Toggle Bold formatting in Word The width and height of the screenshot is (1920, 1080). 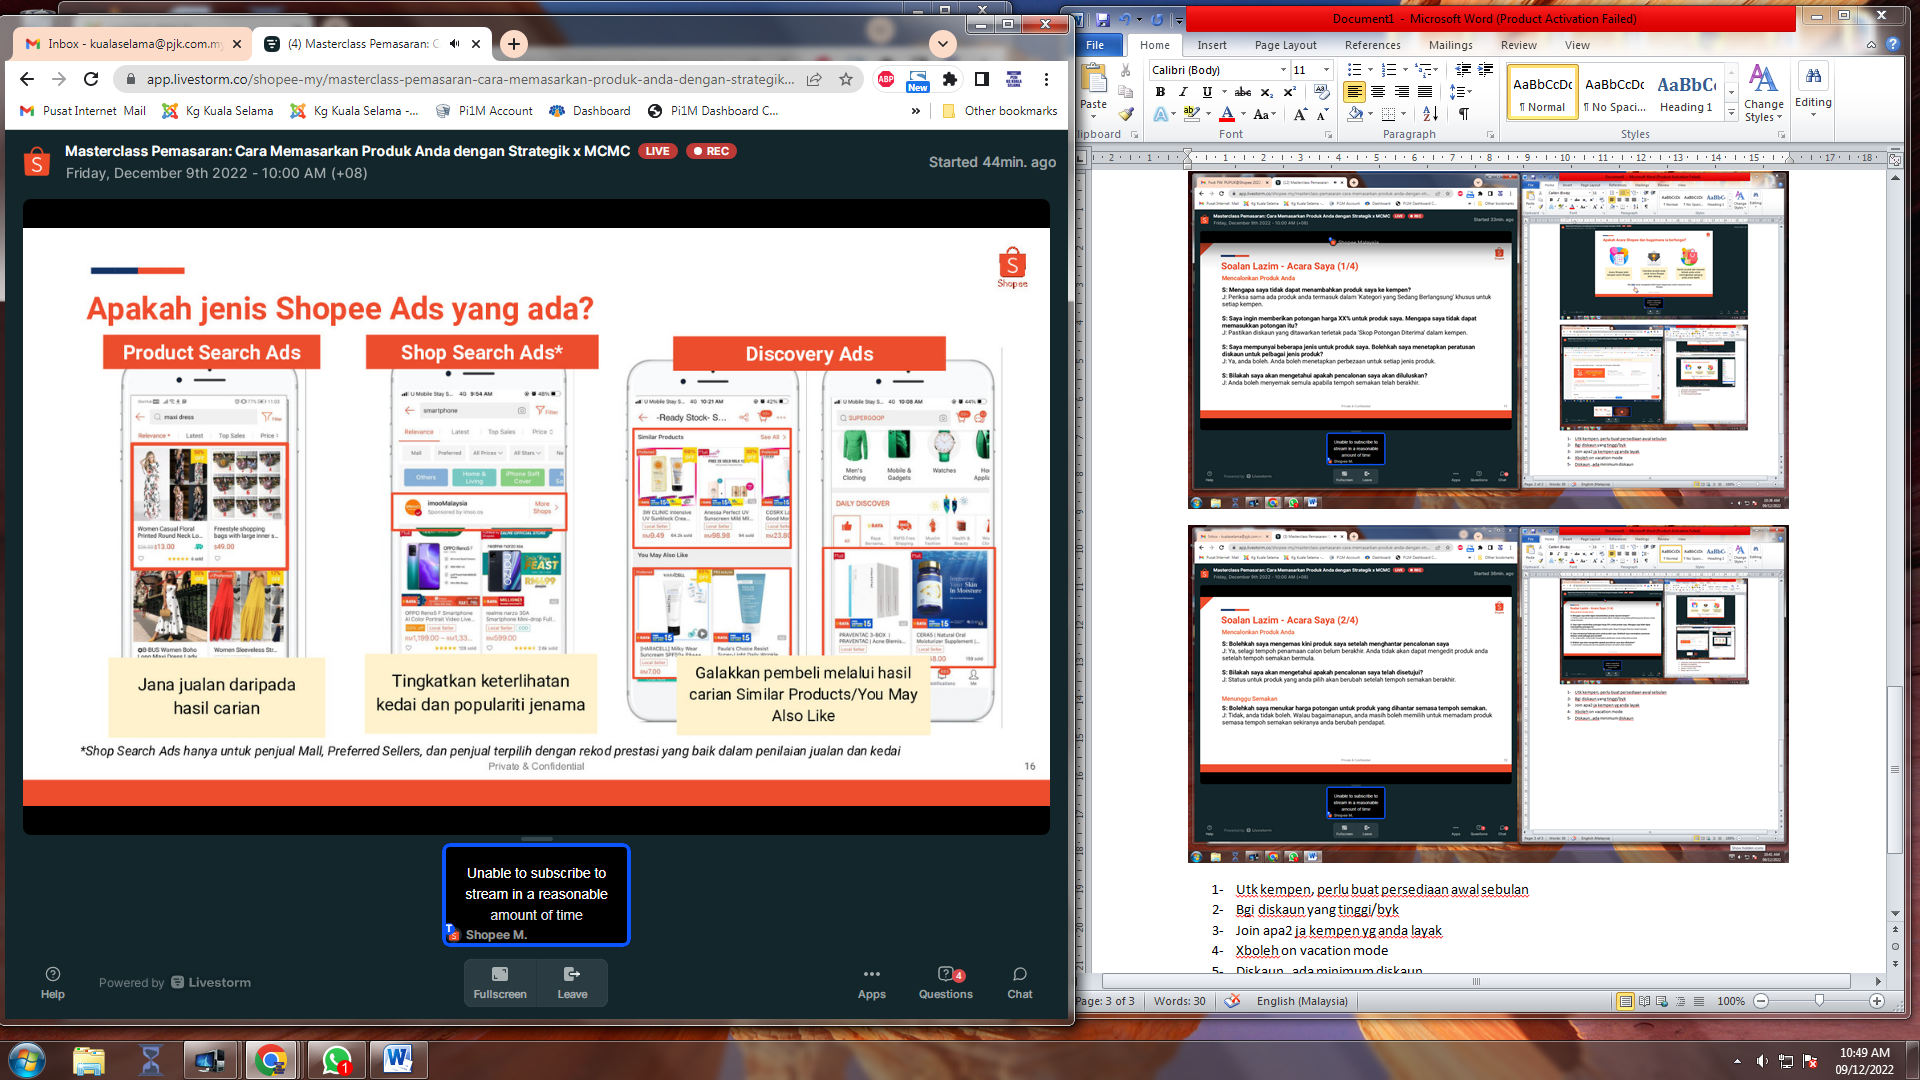(1160, 92)
